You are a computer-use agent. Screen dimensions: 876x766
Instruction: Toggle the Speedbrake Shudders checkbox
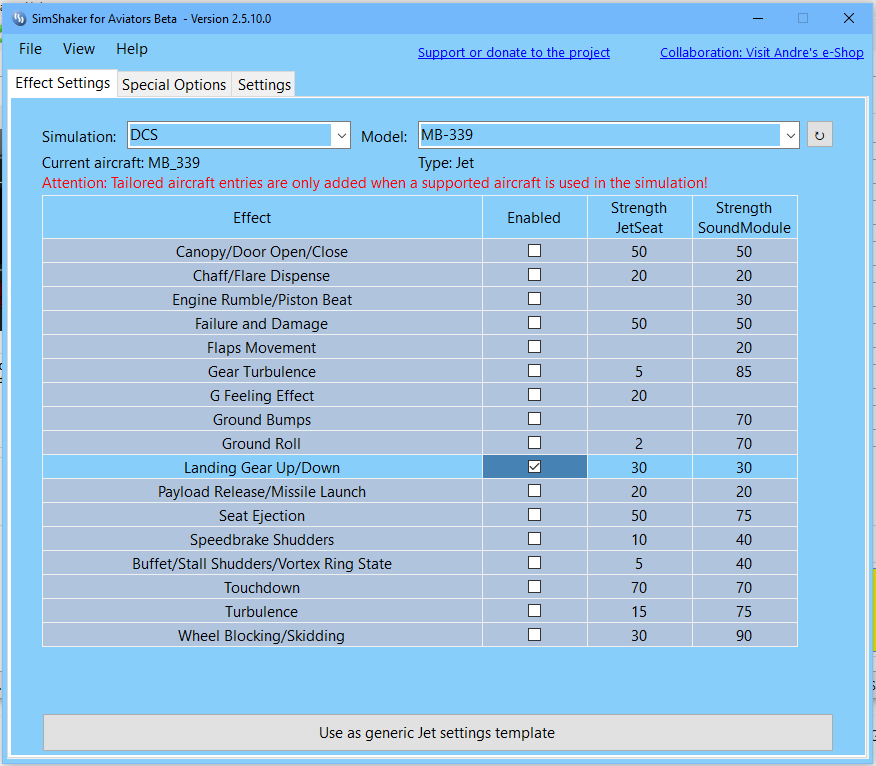[534, 539]
